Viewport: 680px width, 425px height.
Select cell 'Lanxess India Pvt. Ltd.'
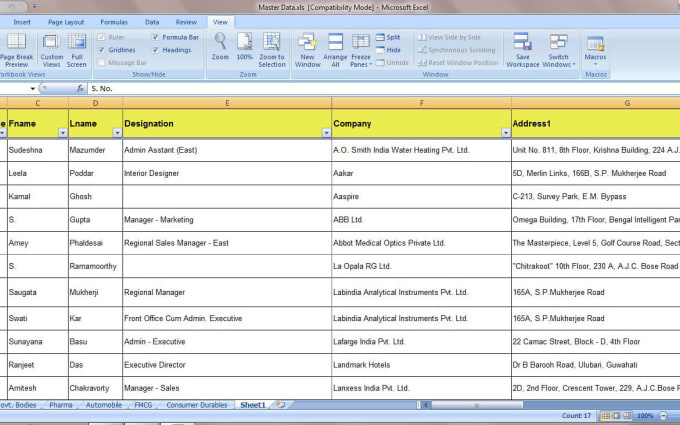pos(422,388)
